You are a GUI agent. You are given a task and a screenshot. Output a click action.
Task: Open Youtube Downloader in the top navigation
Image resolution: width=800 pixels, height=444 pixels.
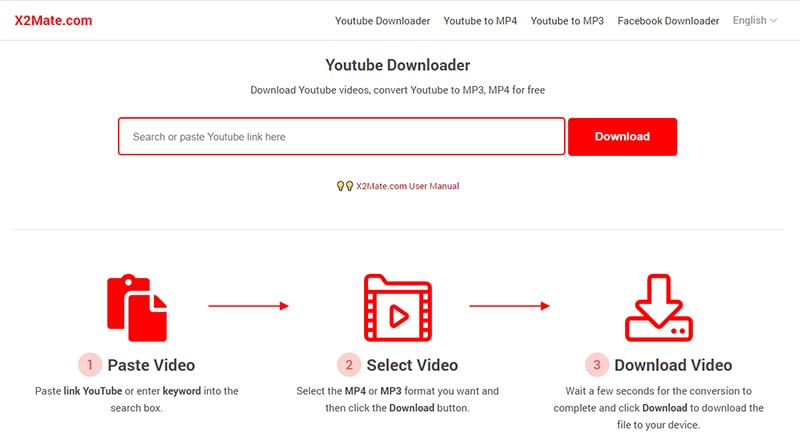pyautogui.click(x=382, y=21)
